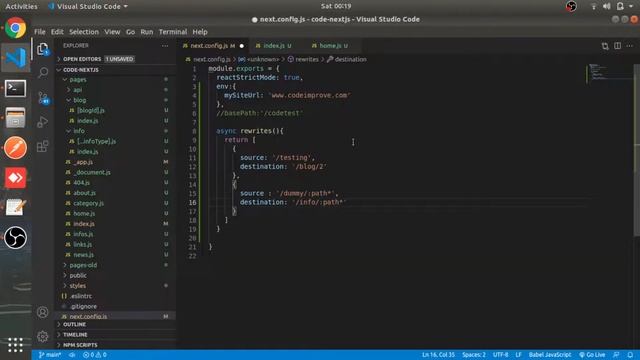The width and height of the screenshot is (640, 360).
Task: Open the Activities overview
Action: tap(21, 6)
